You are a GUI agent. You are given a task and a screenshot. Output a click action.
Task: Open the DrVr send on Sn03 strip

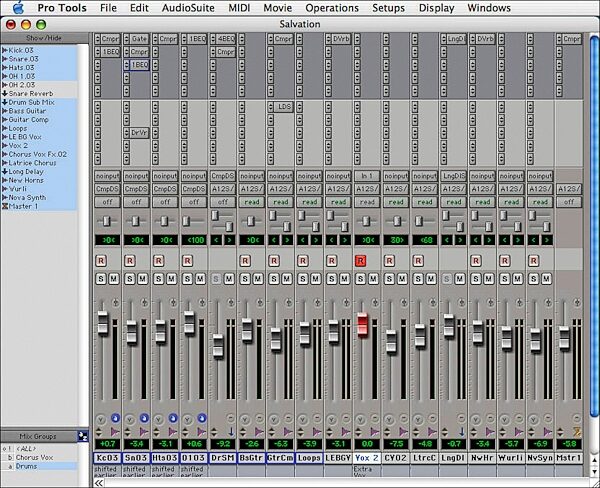click(x=139, y=133)
